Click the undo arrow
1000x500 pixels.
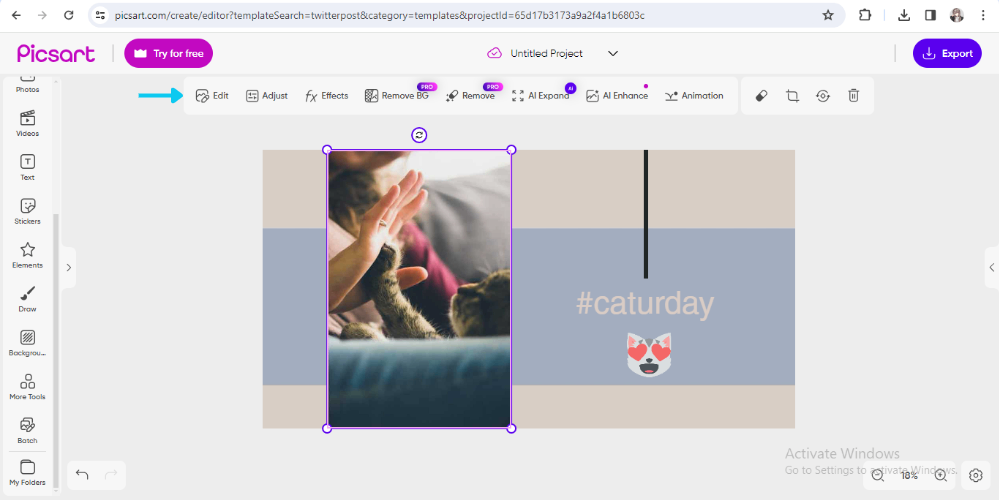pos(82,474)
